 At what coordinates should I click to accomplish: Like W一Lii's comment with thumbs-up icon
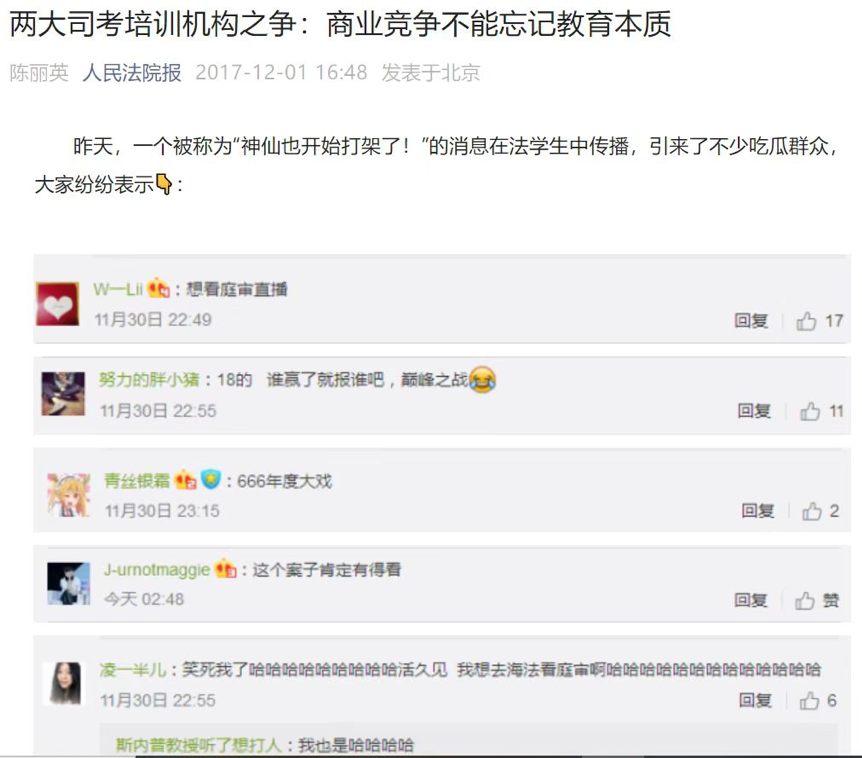806,321
